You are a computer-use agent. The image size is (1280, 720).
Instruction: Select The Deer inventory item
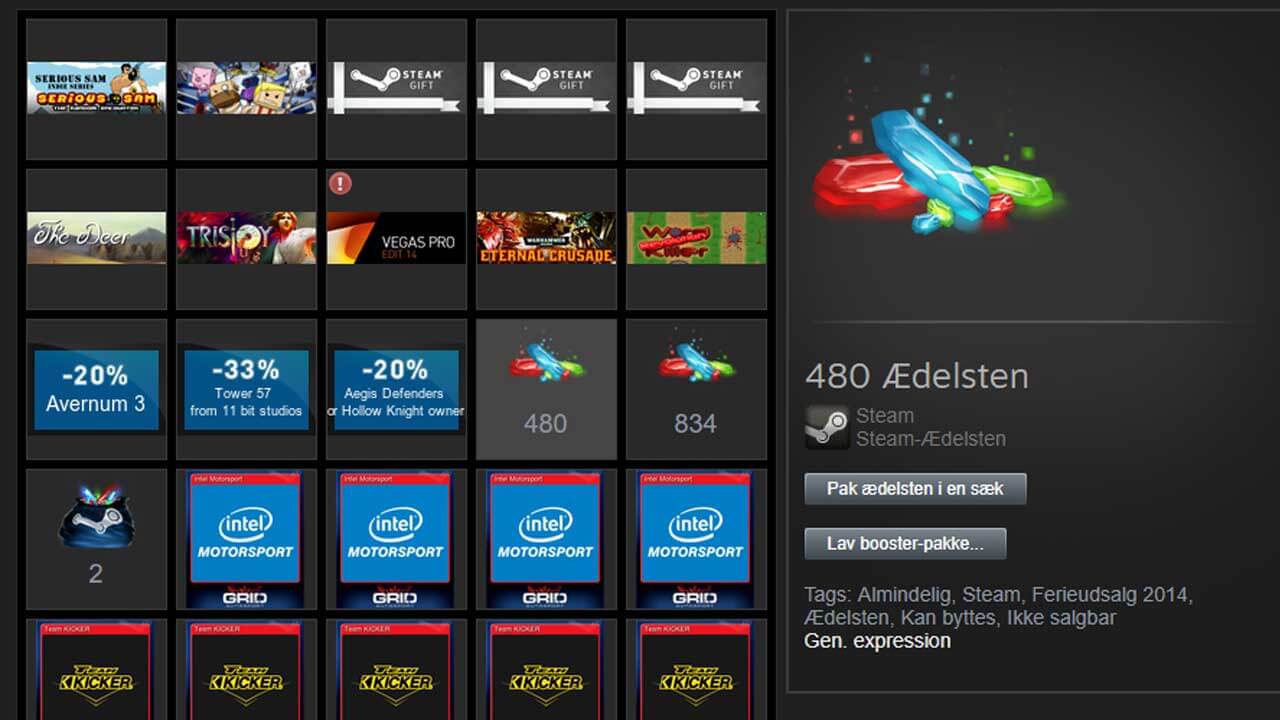(x=96, y=239)
